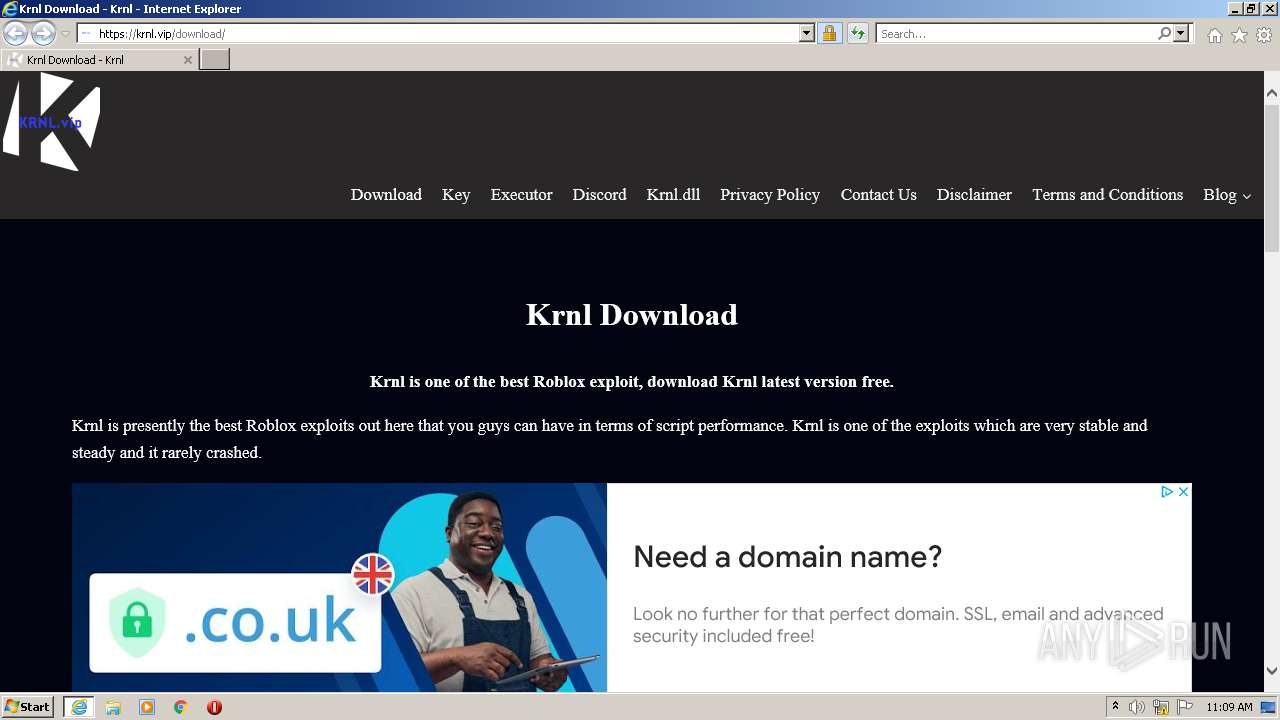Launch Chrome from the taskbar
The image size is (1280, 720).
181,707
